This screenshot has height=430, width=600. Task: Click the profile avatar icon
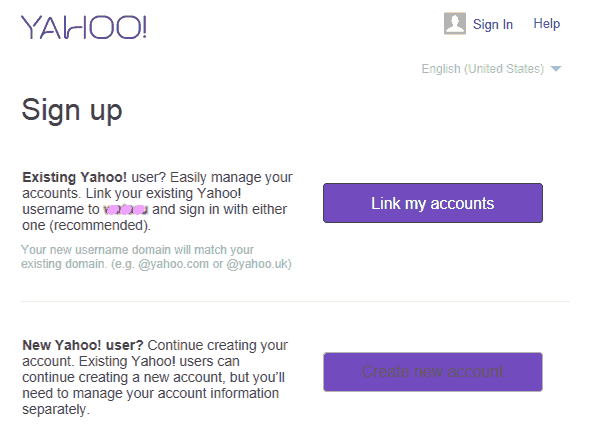coord(455,24)
